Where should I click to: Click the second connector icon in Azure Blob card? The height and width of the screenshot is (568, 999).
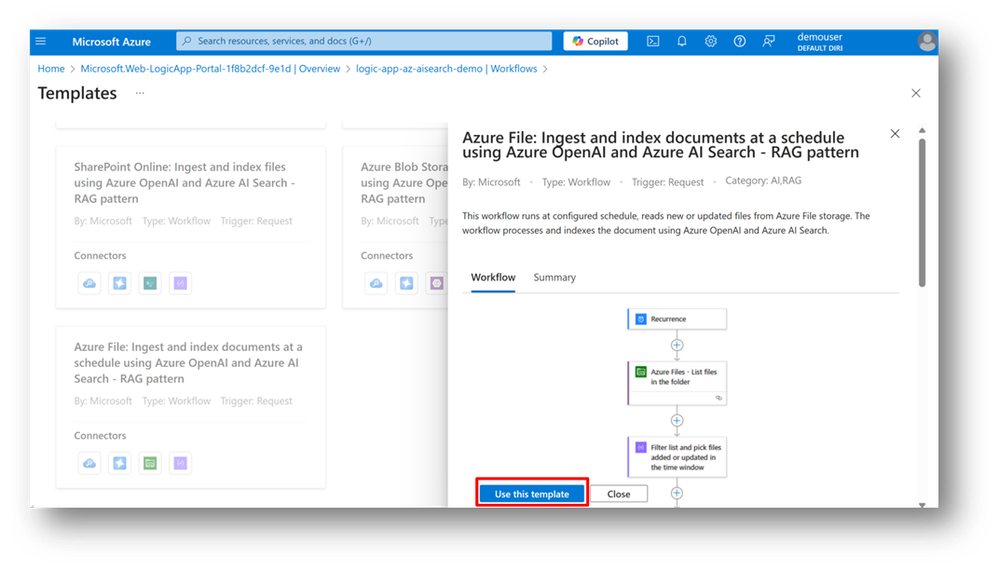[406, 283]
